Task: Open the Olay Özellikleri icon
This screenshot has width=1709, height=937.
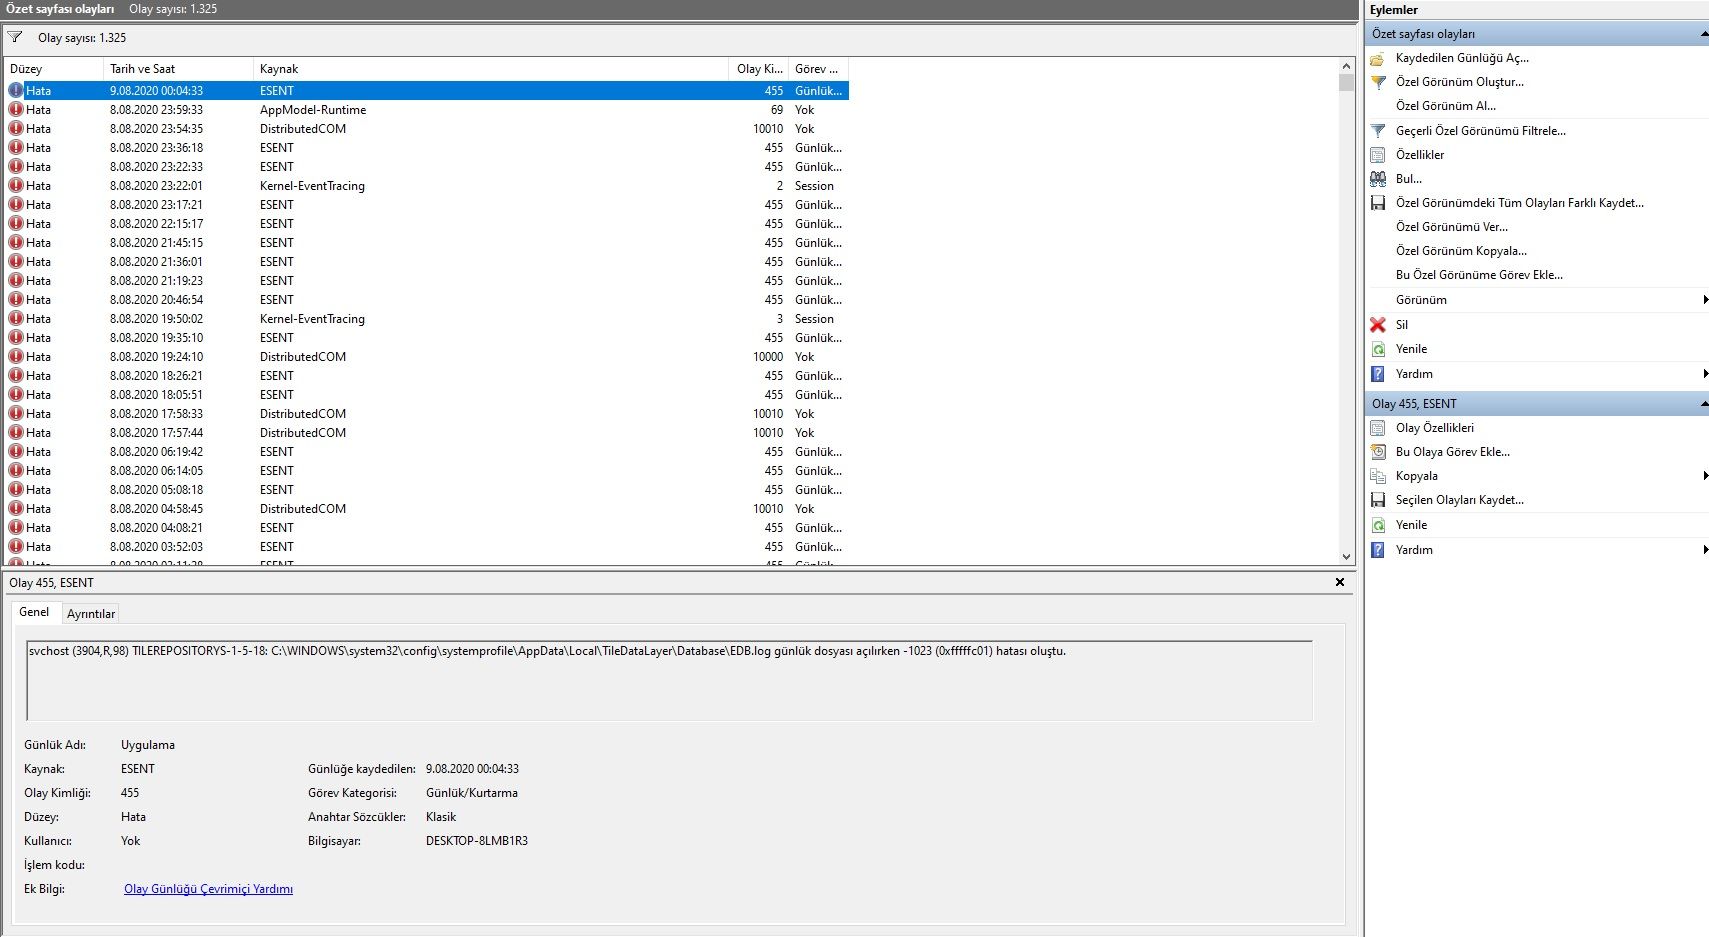Action: pos(1378,428)
